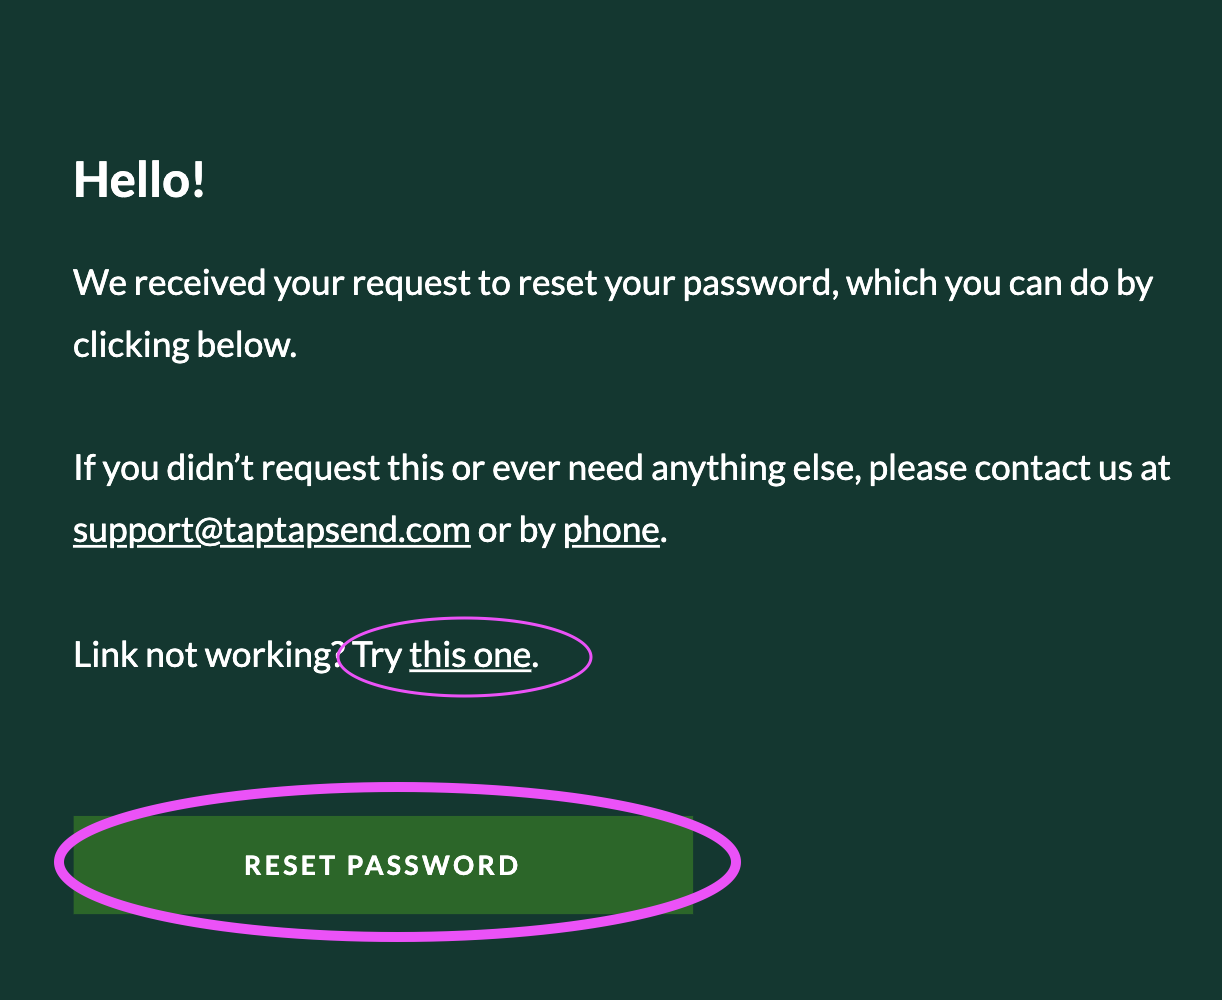Click the "or by" text between links
This screenshot has width=1222, height=1000.
point(516,530)
